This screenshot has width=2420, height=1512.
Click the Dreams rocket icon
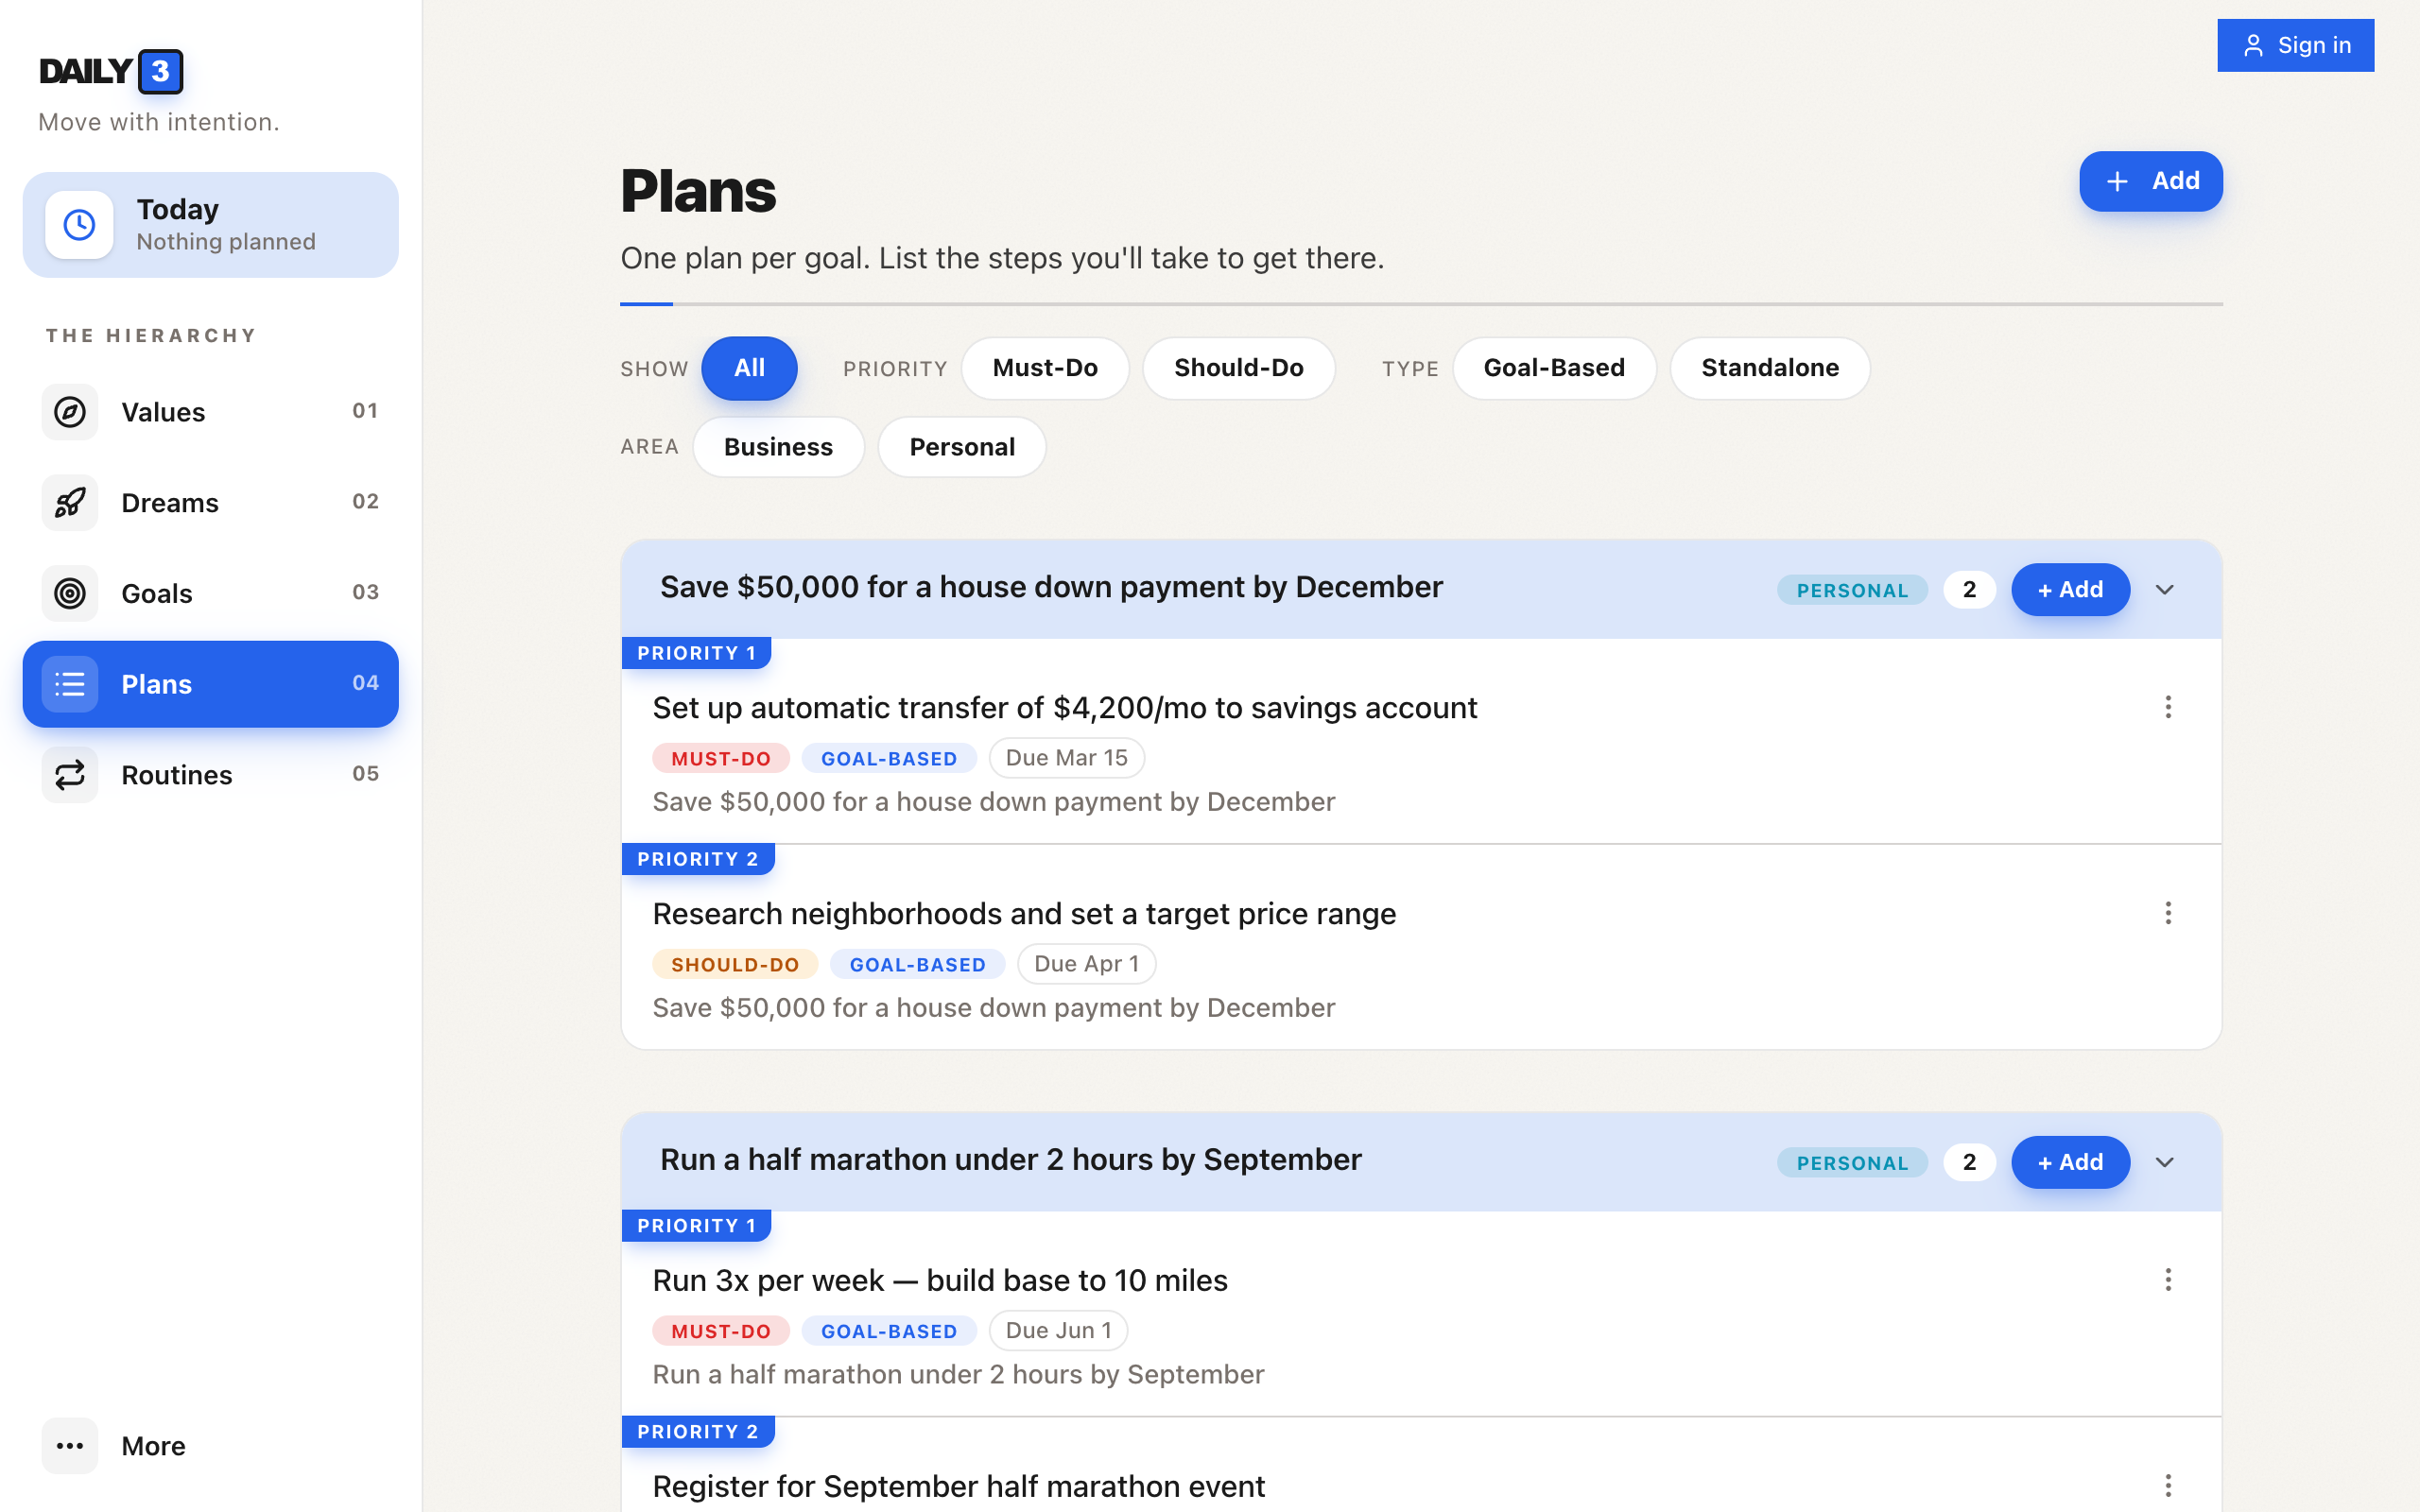pyautogui.click(x=70, y=503)
